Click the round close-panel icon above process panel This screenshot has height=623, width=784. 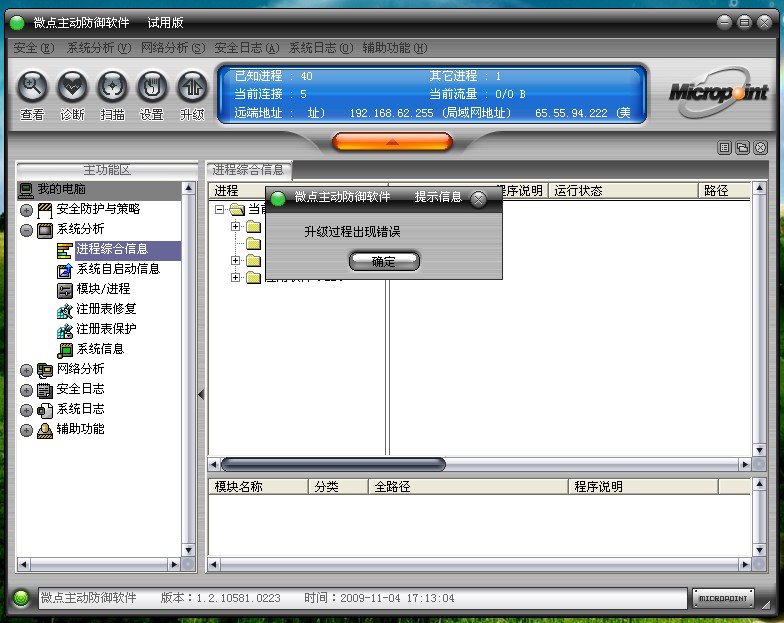point(760,148)
